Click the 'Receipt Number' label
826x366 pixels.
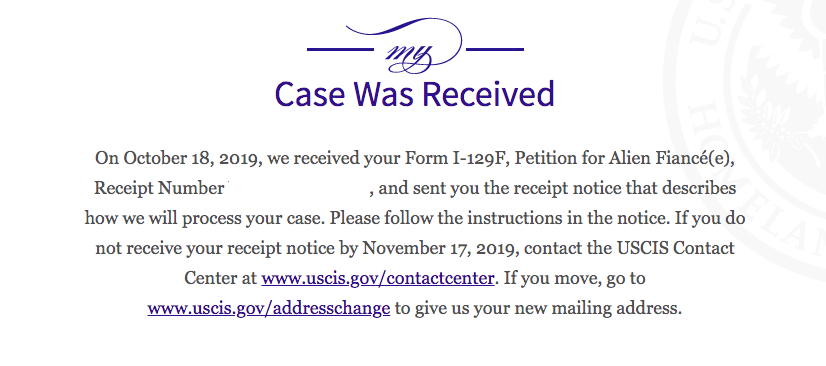(159, 189)
